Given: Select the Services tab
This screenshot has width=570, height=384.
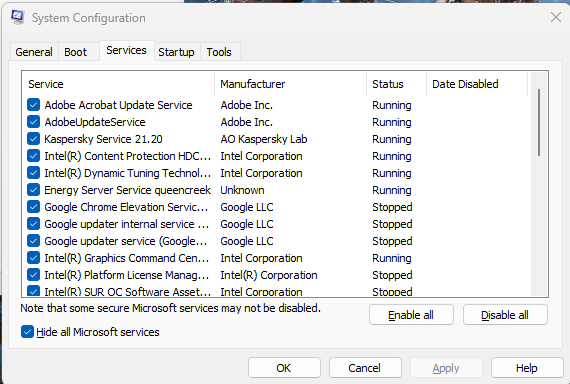Looking at the screenshot, I should (x=127, y=50).
